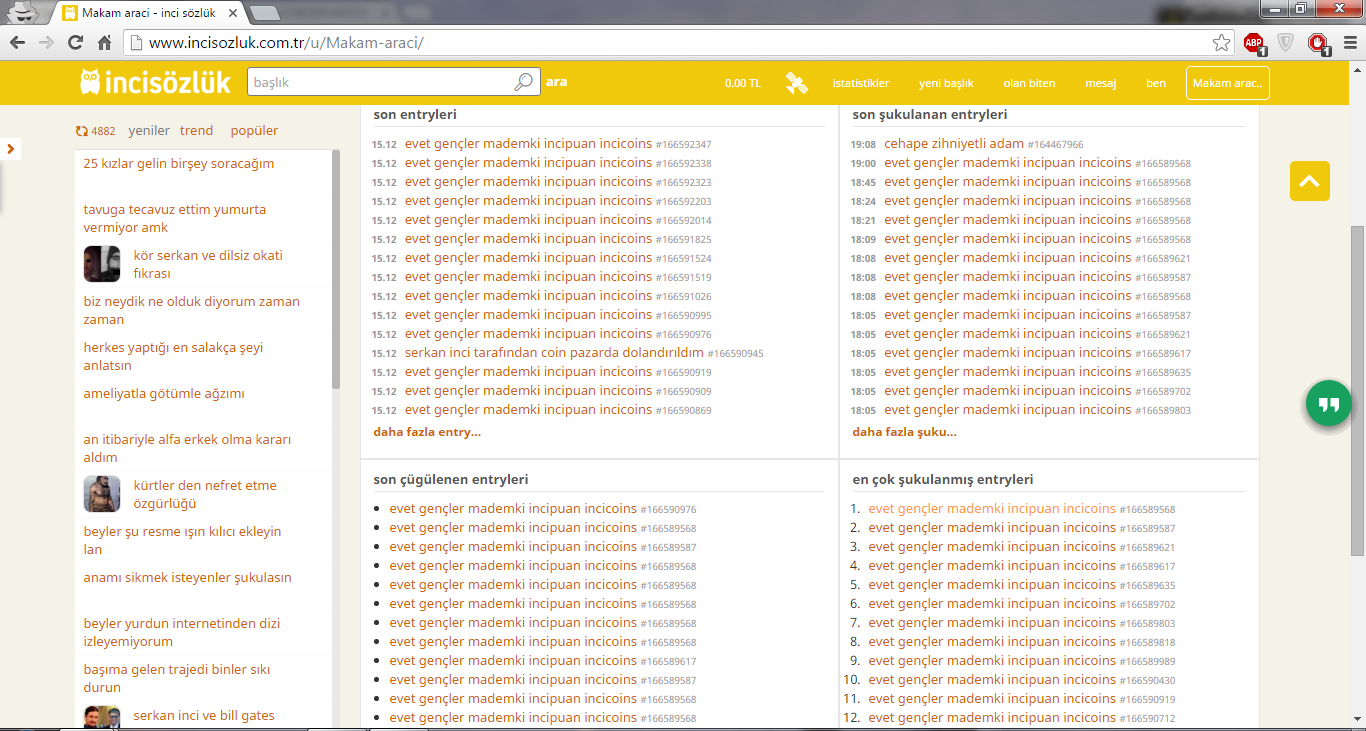The height and width of the screenshot is (731, 1366).
Task: Switch to the trend tab
Action: [x=196, y=131]
